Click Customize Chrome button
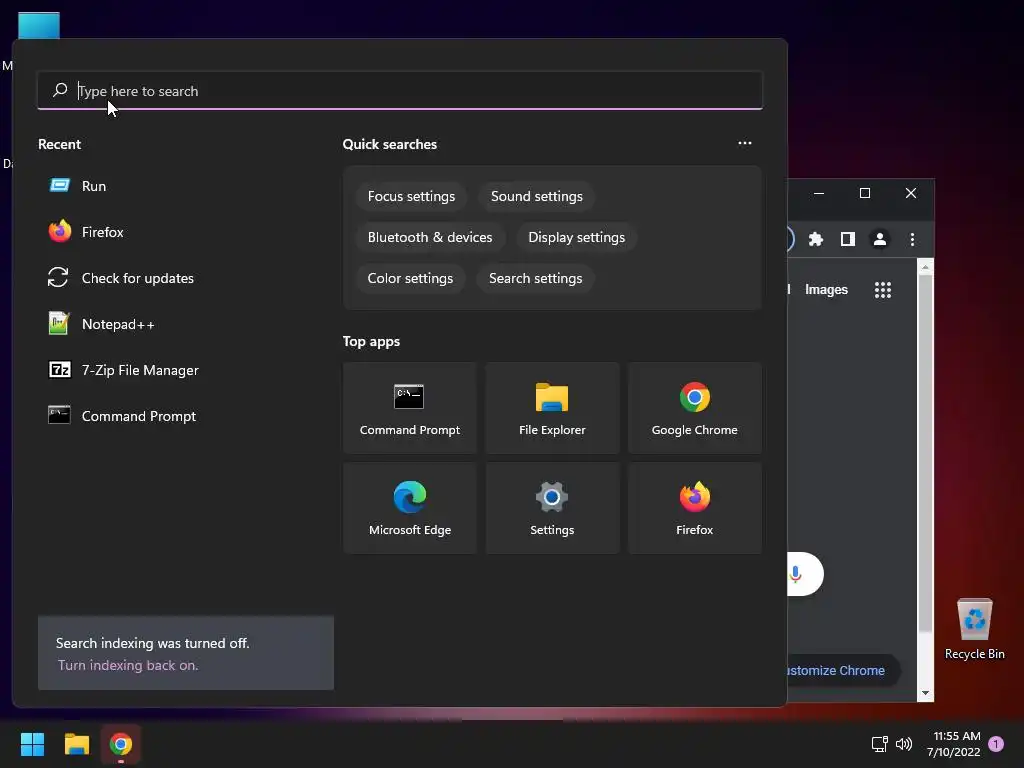 click(x=842, y=671)
